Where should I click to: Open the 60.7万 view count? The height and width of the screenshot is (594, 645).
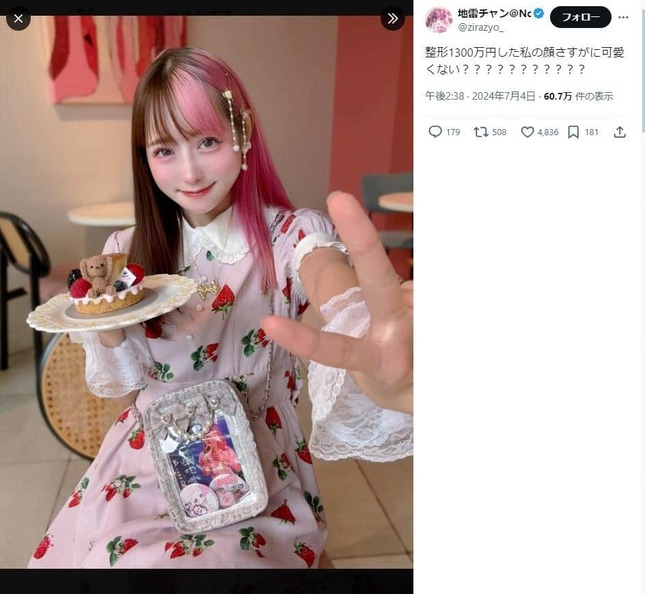tap(557, 96)
